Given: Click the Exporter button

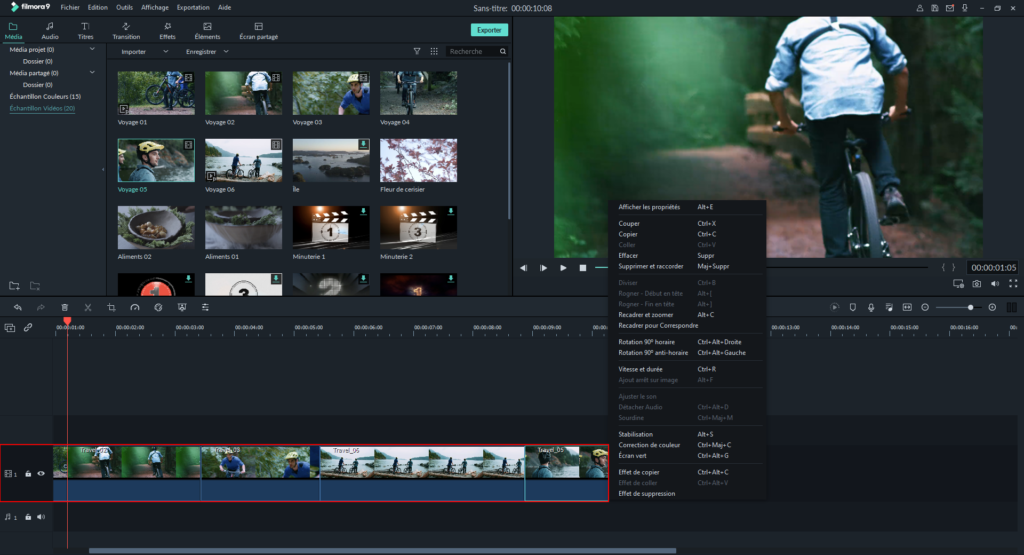Looking at the screenshot, I should tap(489, 30).
